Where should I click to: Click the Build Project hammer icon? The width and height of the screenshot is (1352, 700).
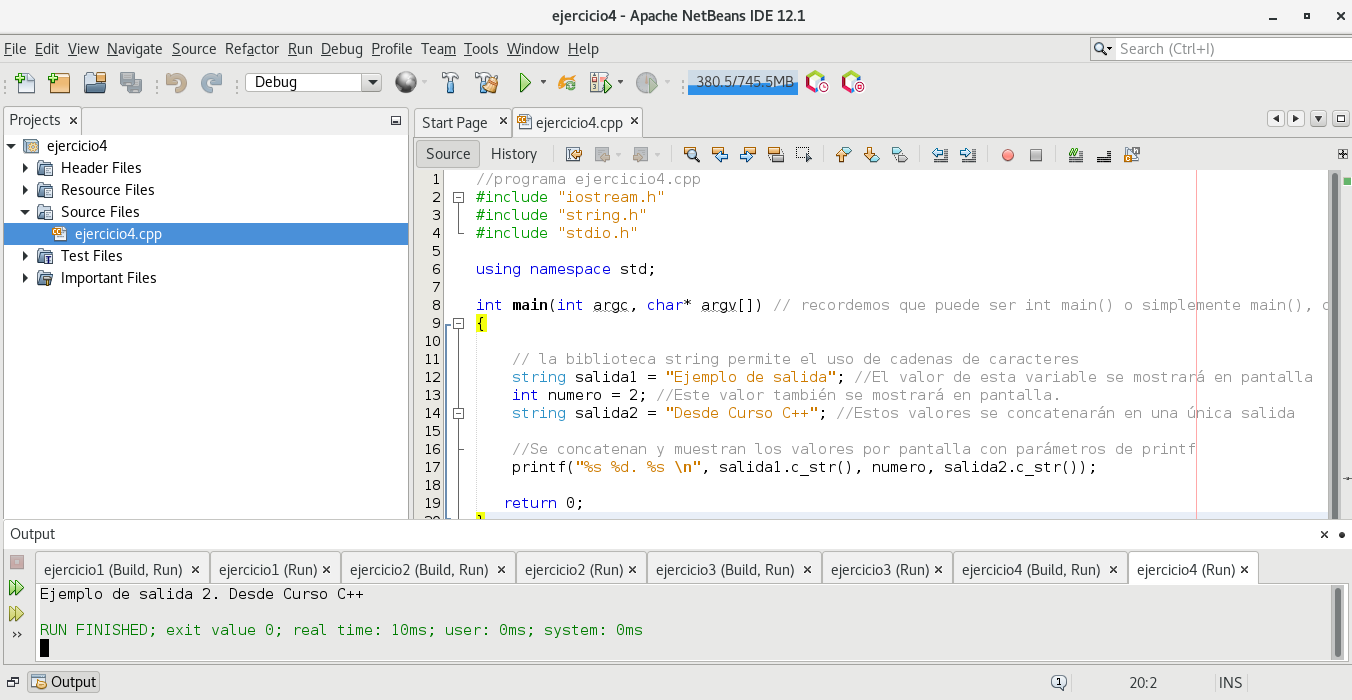coord(450,83)
